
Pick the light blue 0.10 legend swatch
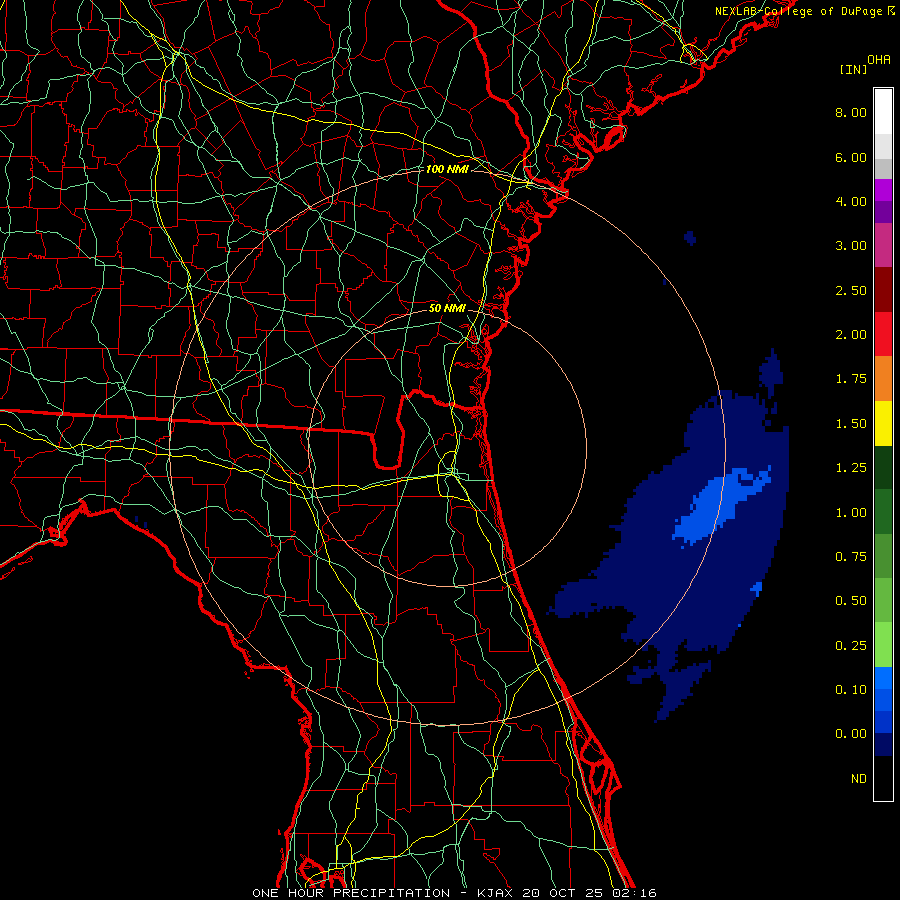coord(883,678)
